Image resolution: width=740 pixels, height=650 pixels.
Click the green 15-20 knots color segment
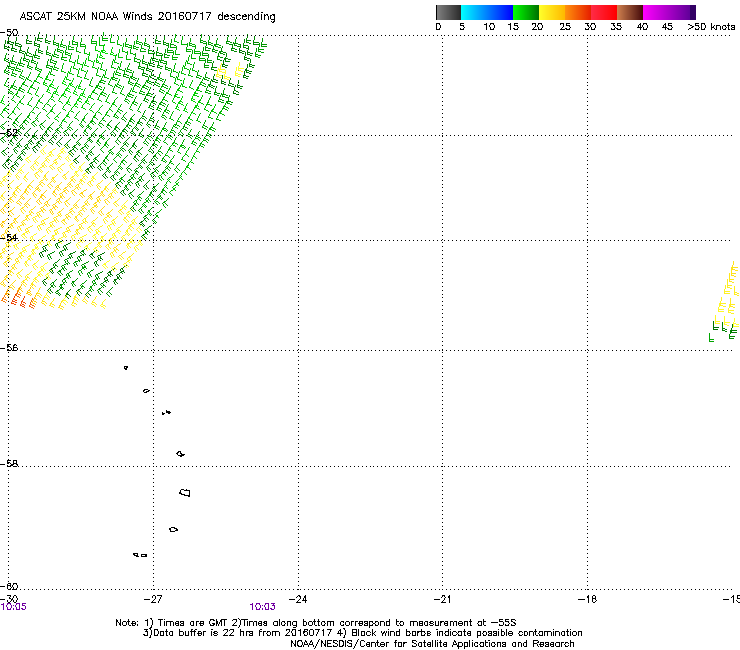(x=526, y=12)
